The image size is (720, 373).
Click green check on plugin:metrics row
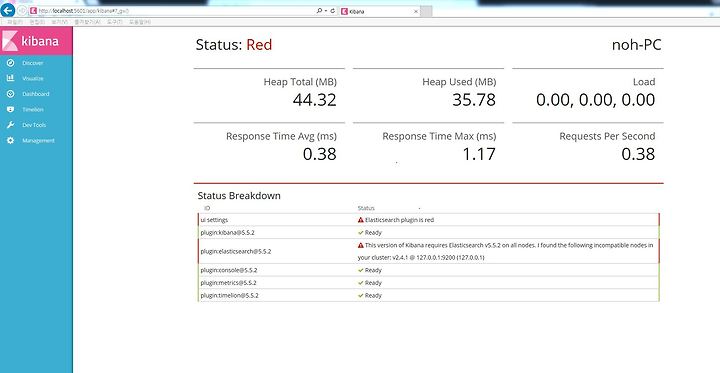click(x=360, y=283)
